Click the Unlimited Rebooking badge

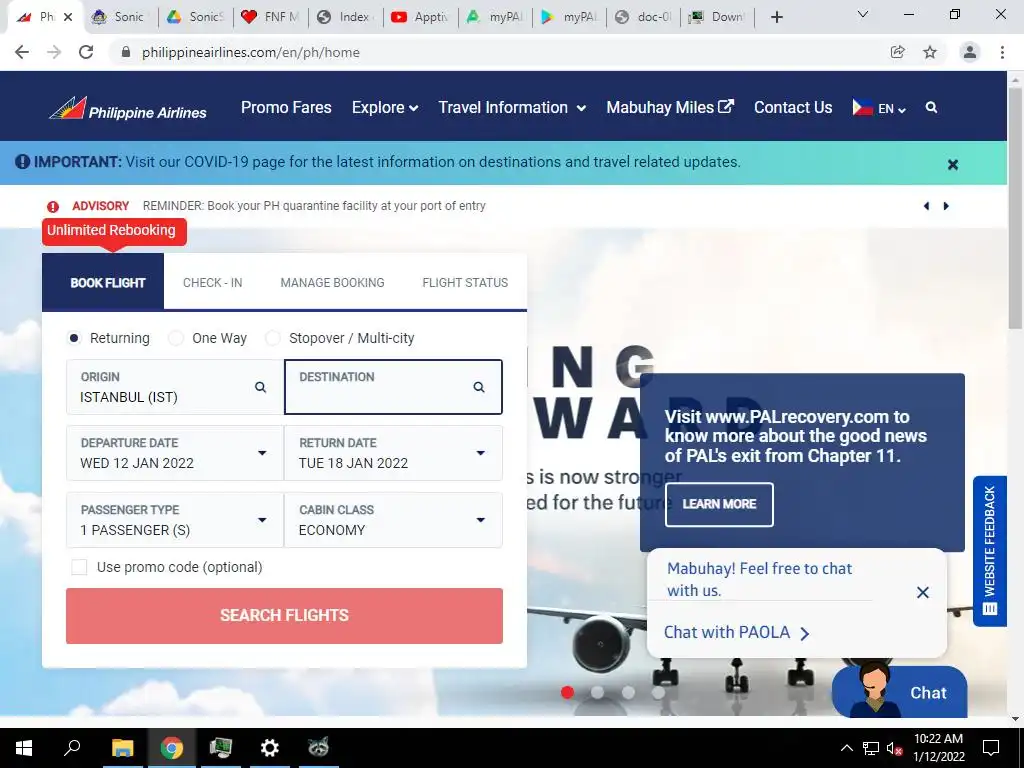pyautogui.click(x=114, y=231)
